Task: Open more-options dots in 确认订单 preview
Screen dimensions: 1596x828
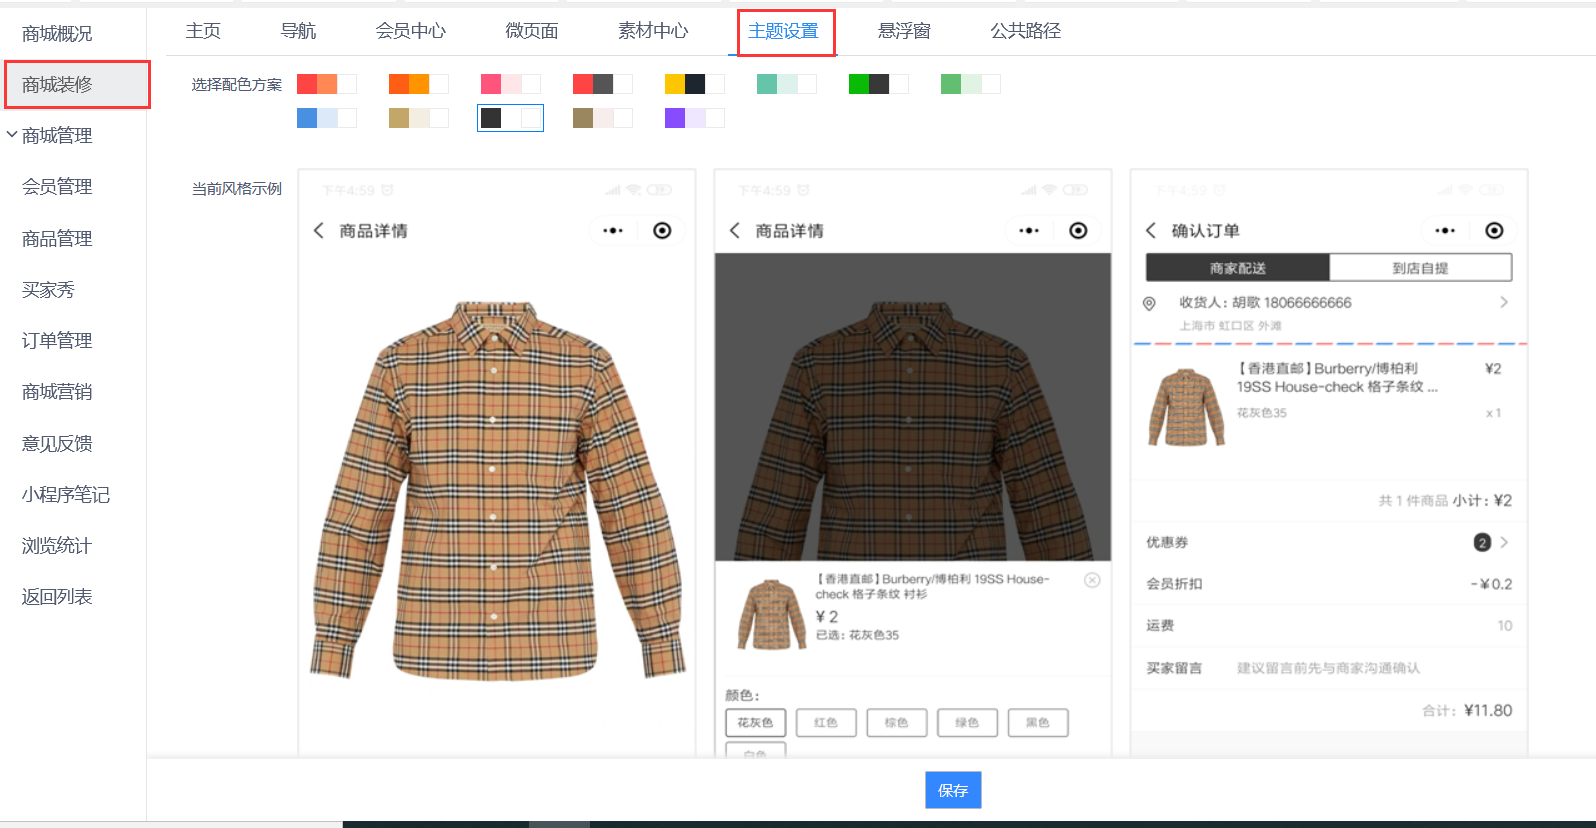Action: (x=1445, y=231)
